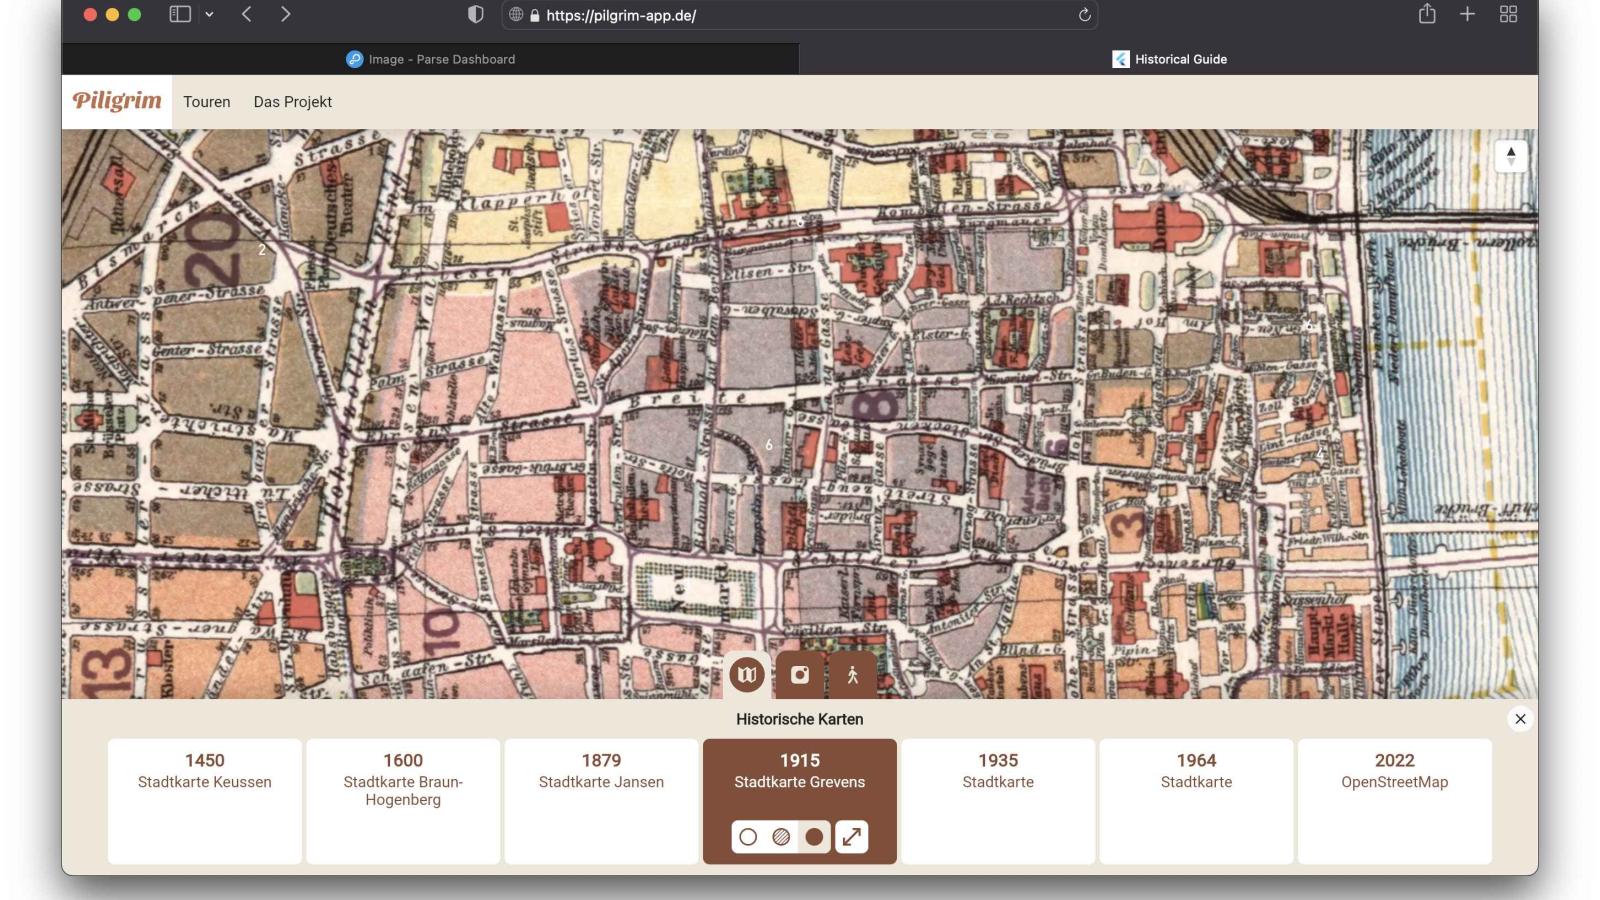This screenshot has width=1600, height=900.
Task: Open the Das Projekt menu item
Action: [292, 102]
